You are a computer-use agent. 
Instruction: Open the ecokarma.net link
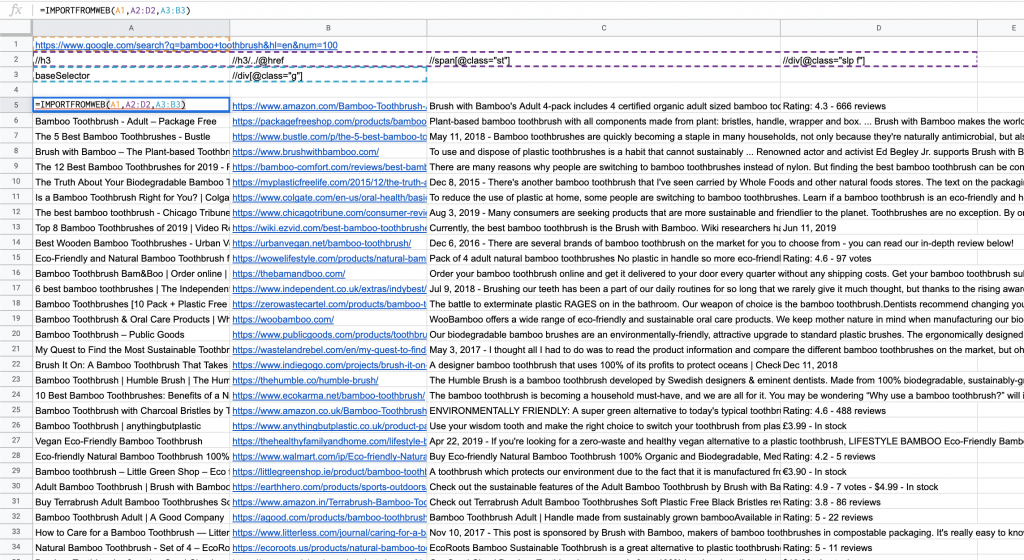pyautogui.click(x=328, y=396)
